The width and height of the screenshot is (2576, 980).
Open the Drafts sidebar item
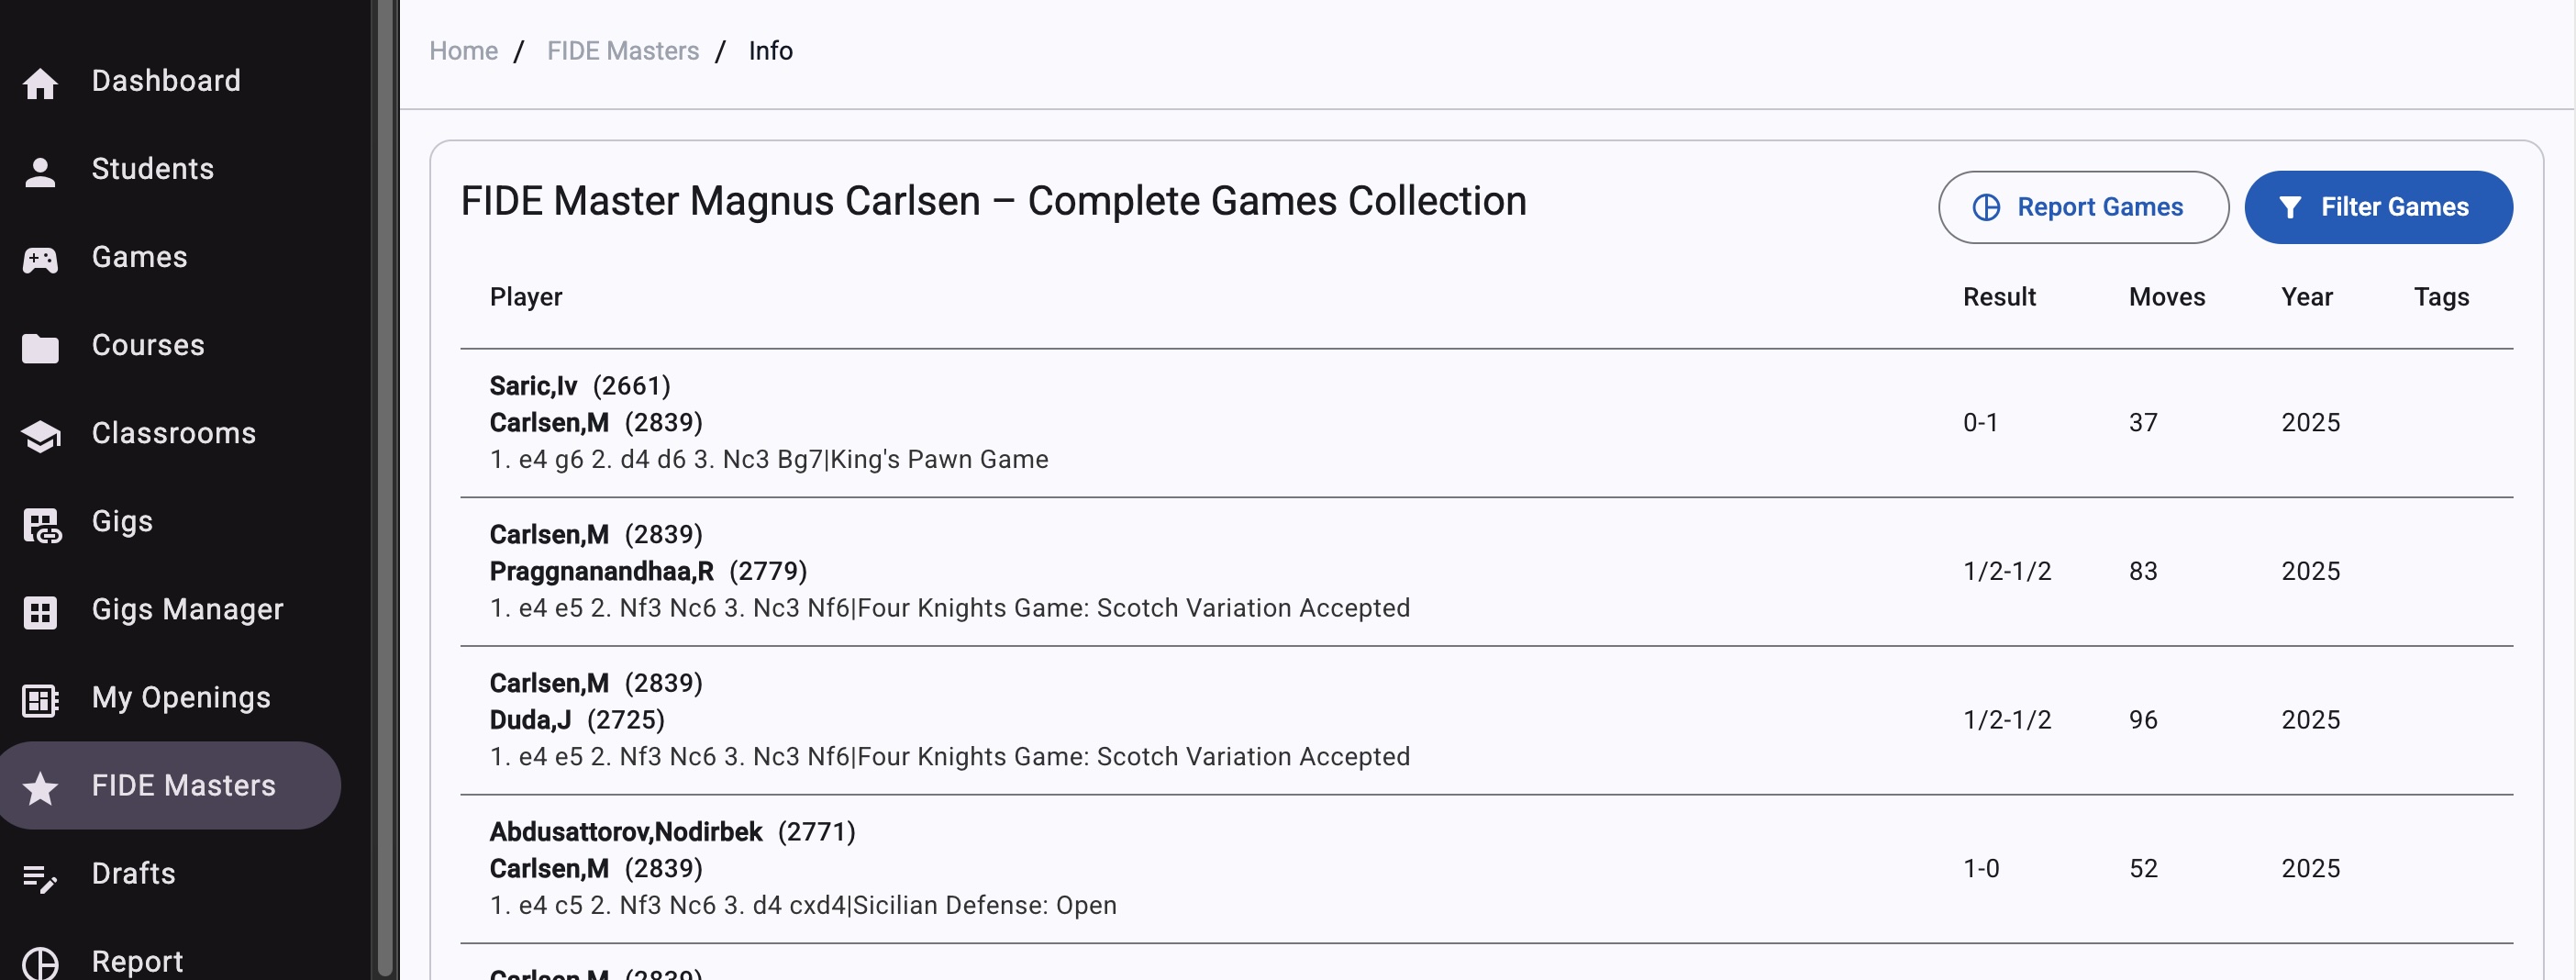[x=133, y=873]
